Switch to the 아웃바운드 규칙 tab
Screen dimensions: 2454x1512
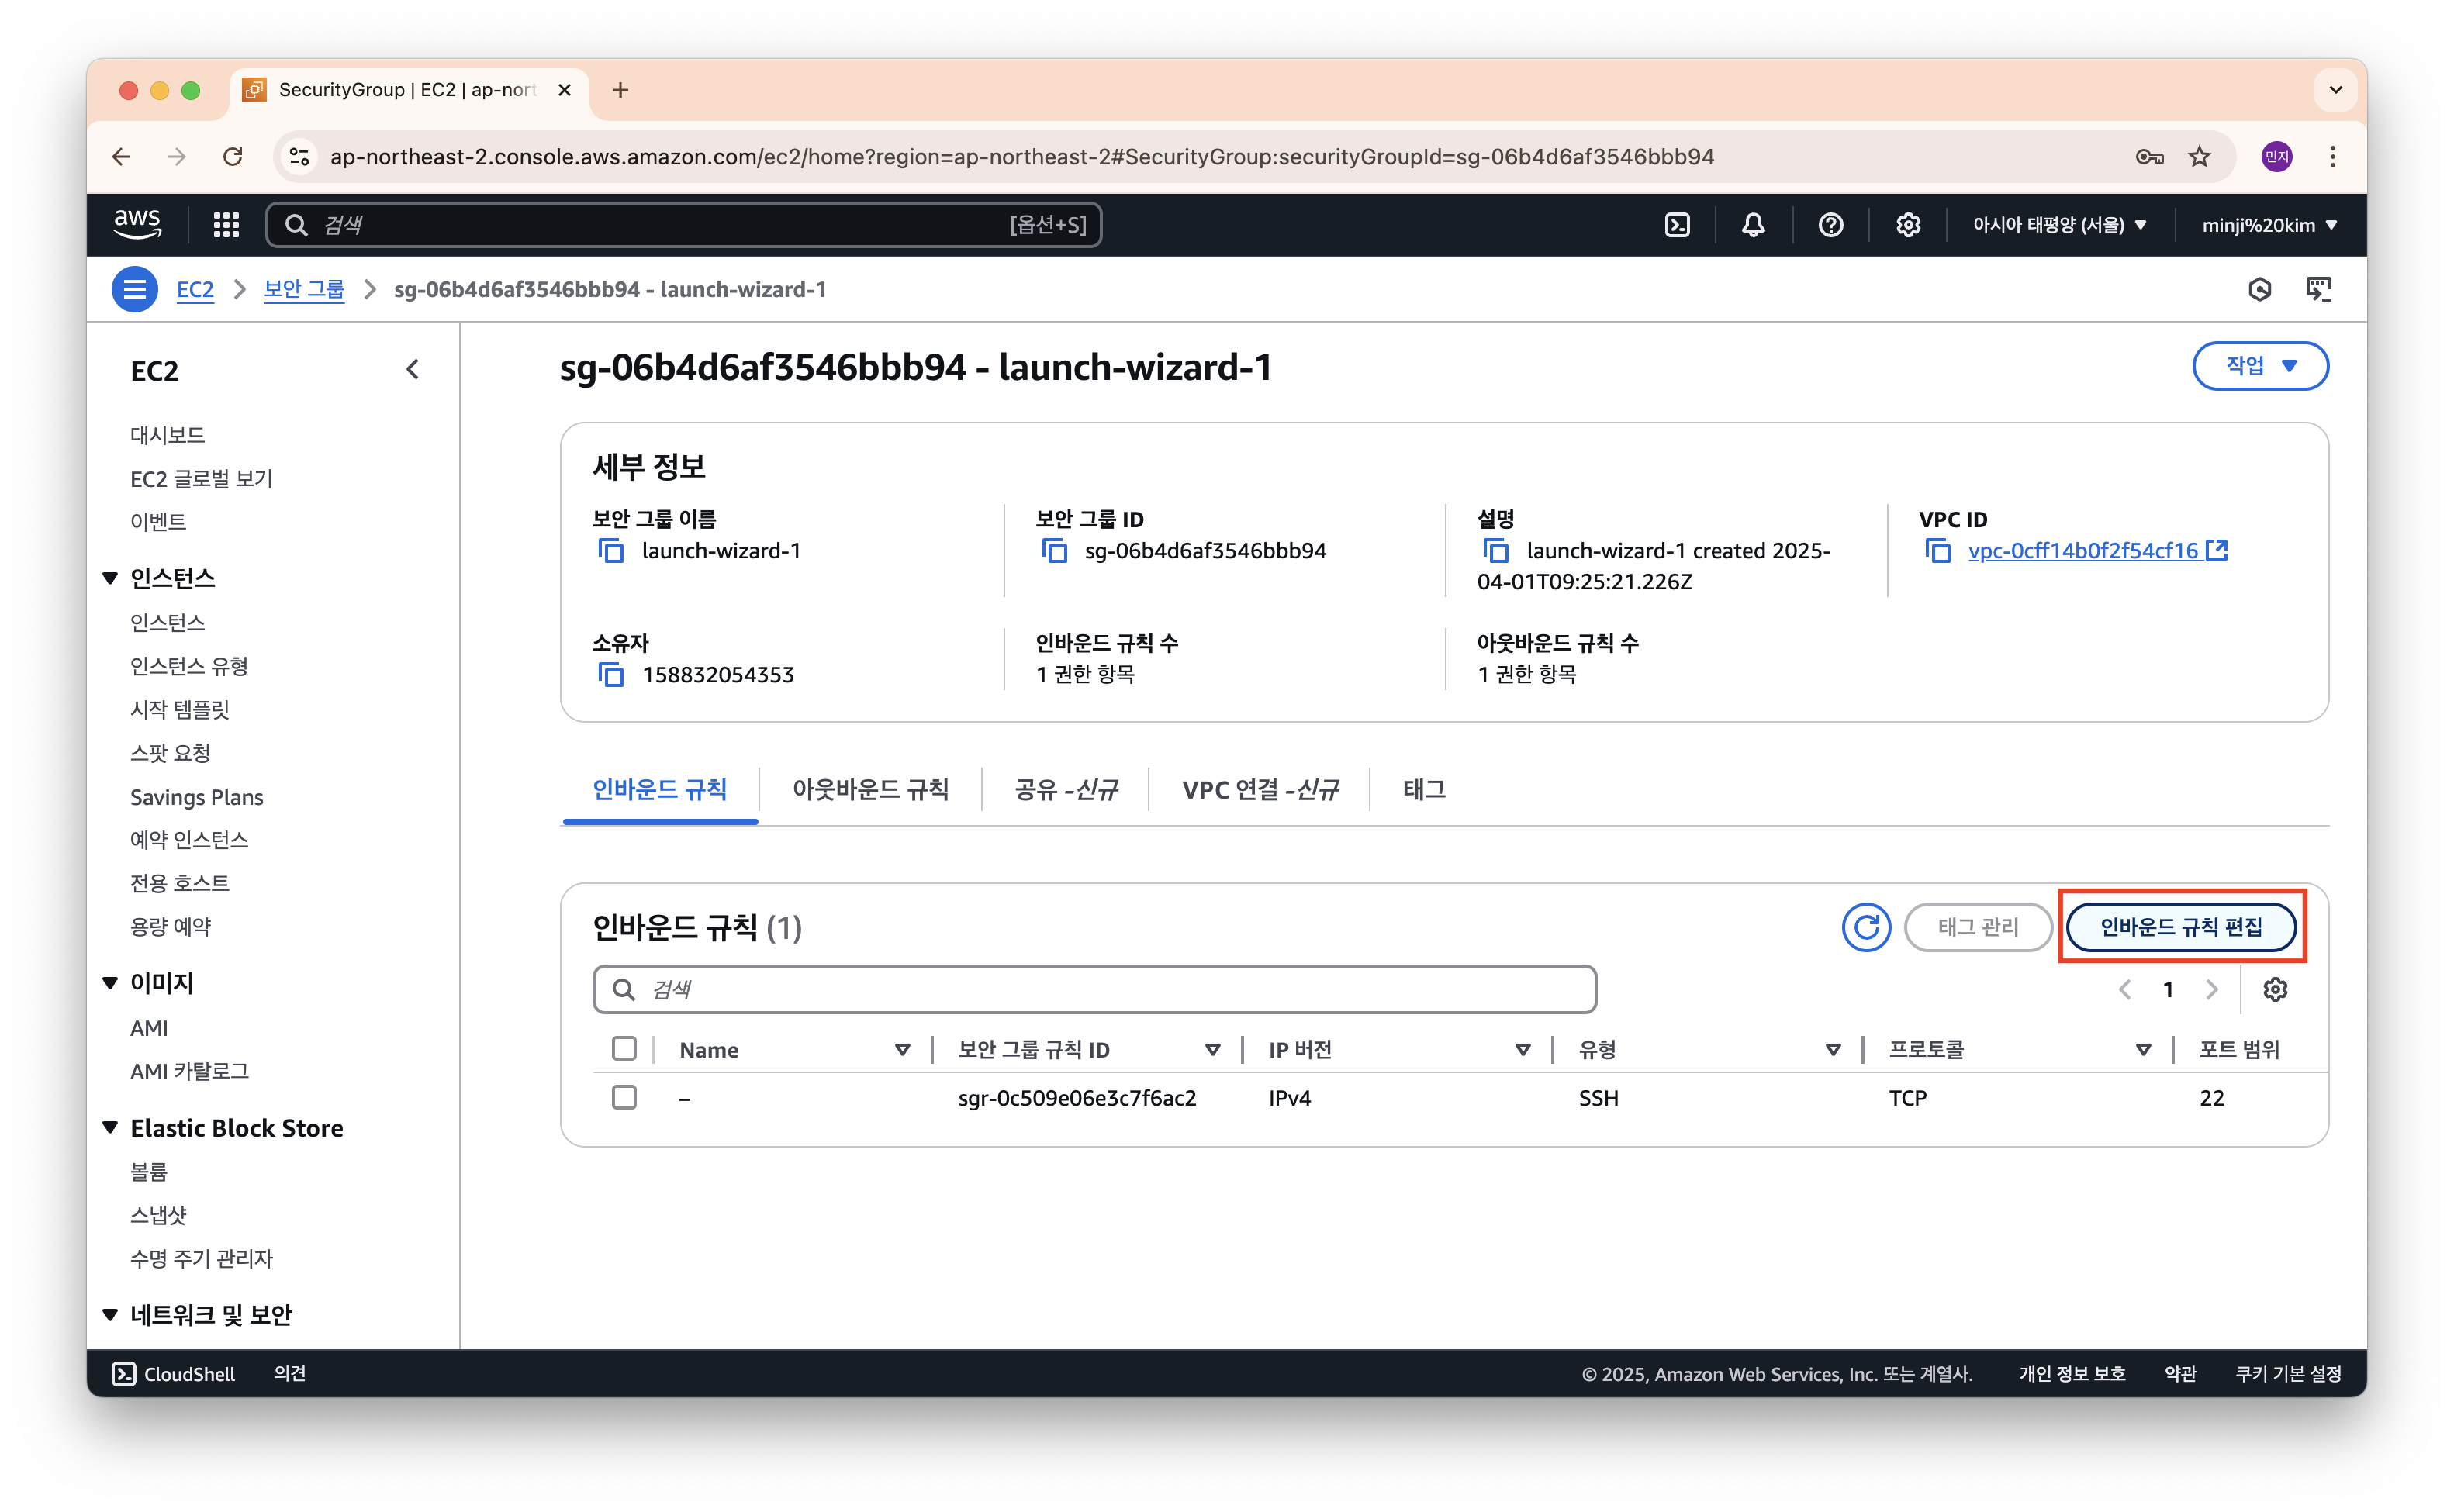(x=870, y=790)
